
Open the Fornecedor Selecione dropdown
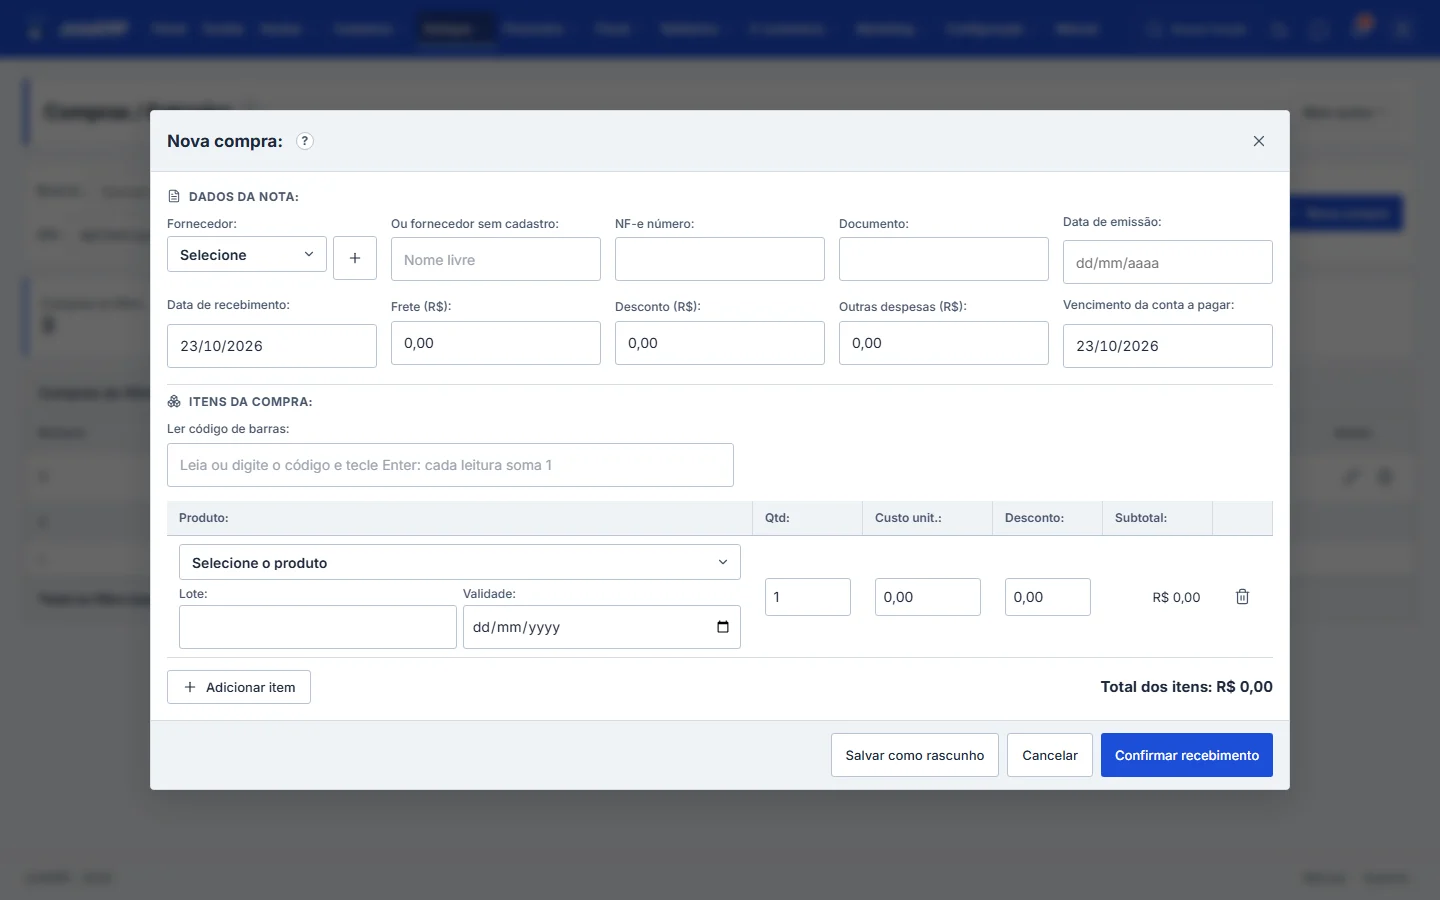(247, 255)
